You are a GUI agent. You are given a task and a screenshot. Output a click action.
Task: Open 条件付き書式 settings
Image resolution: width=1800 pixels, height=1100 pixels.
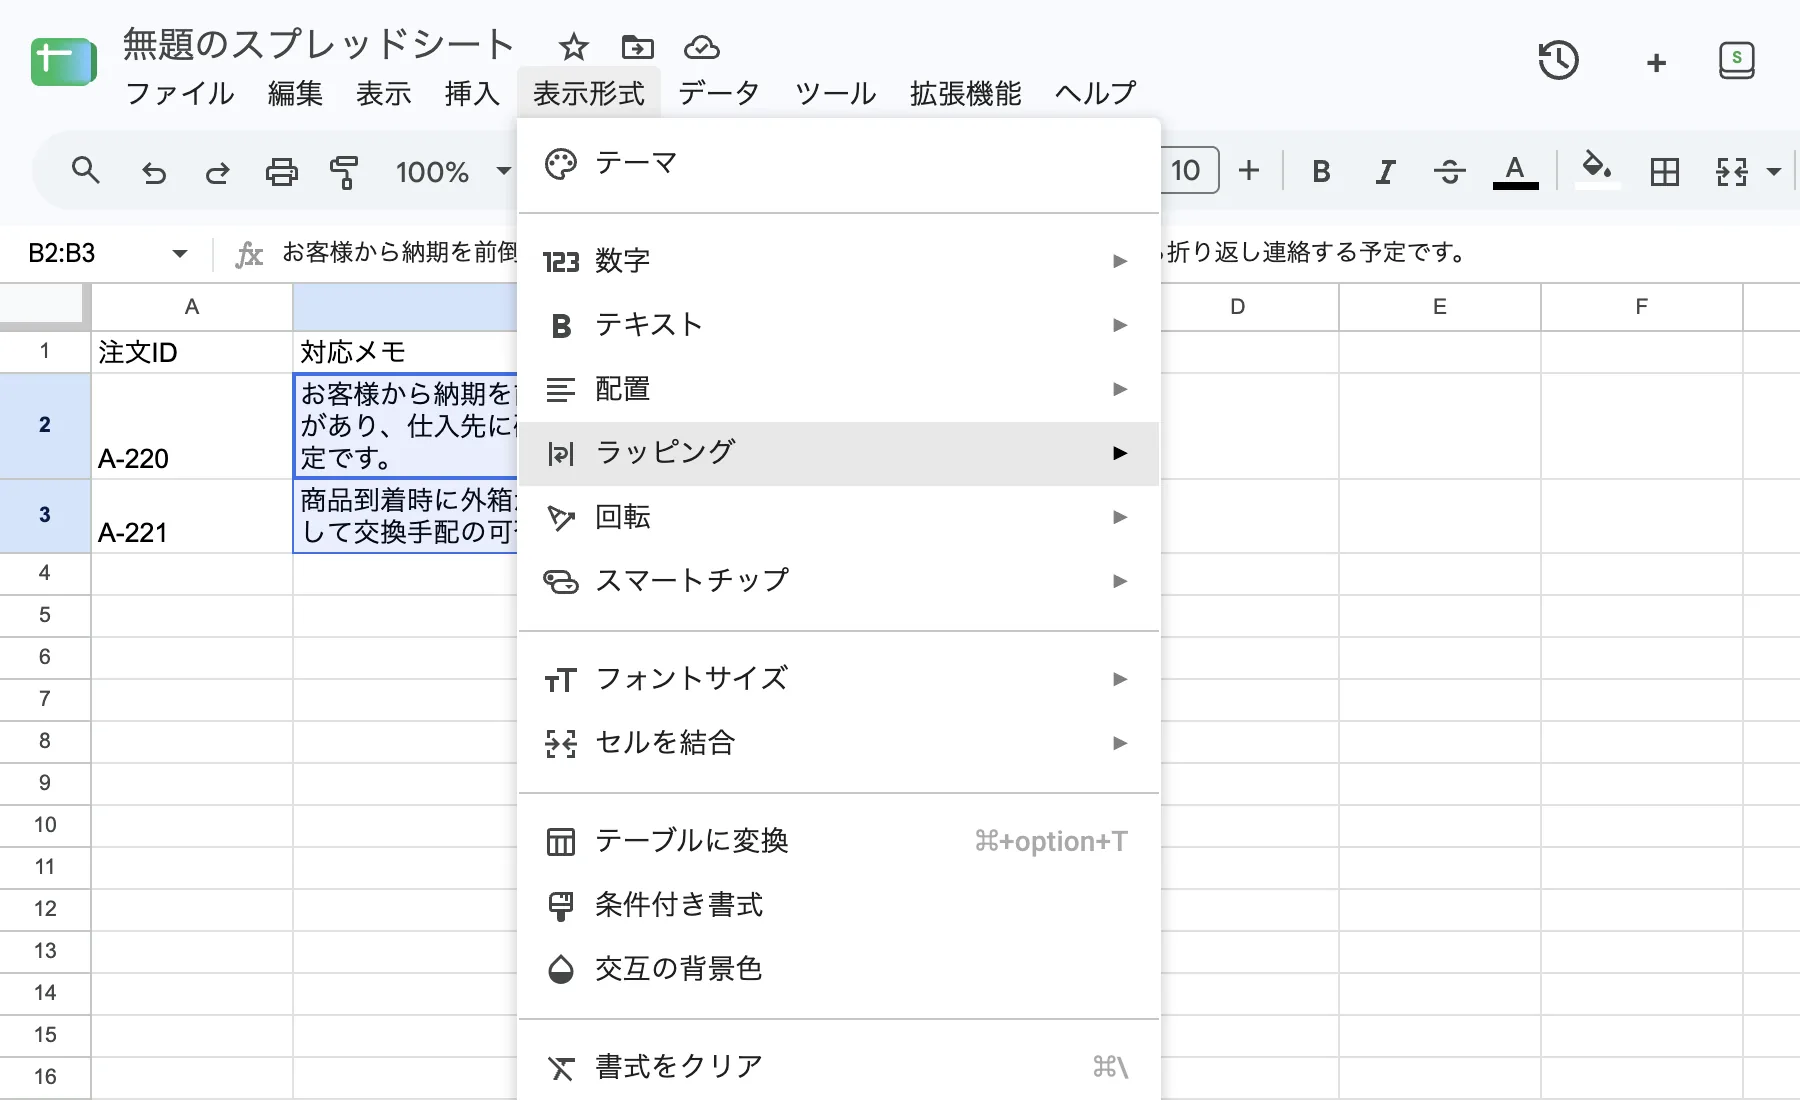click(838, 905)
